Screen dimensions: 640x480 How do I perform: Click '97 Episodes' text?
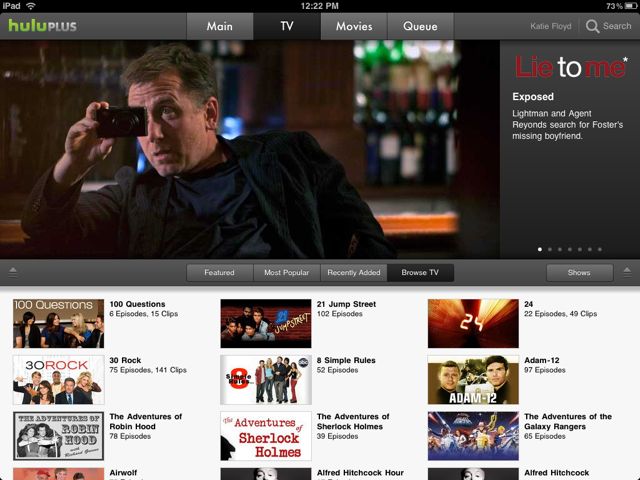click(544, 370)
